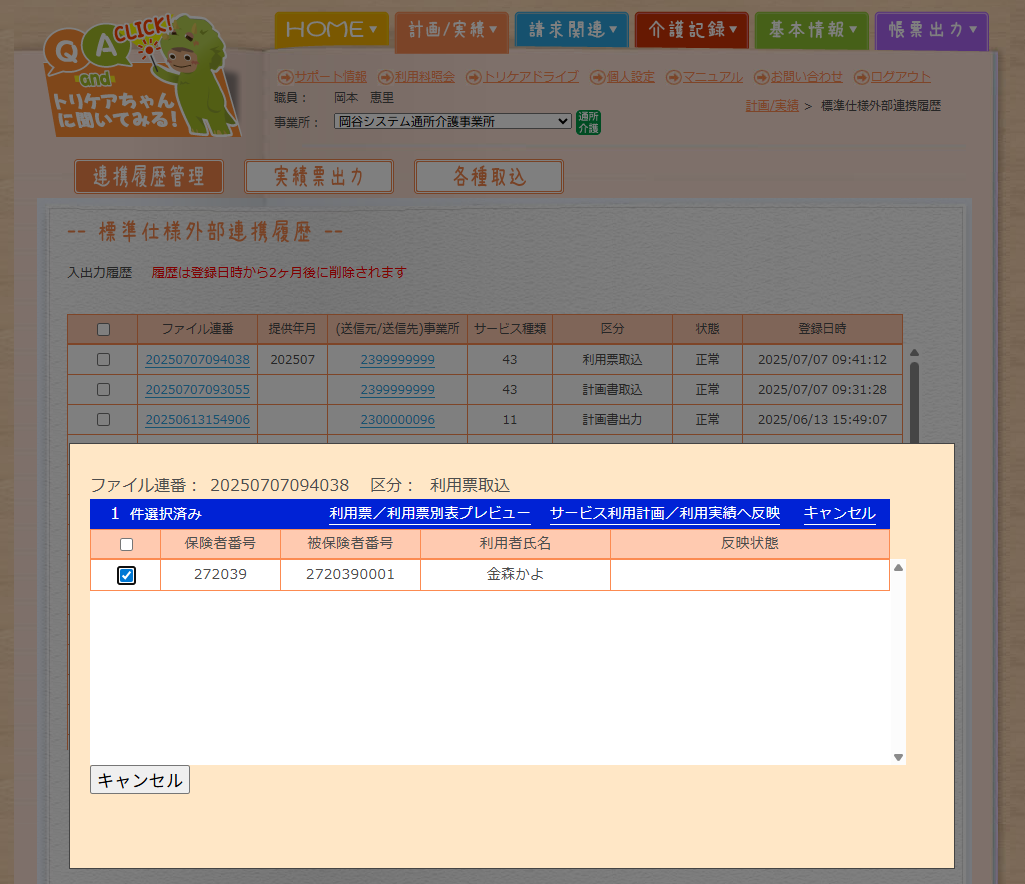Click the green 通所介護 badge icon
1025x884 pixels.
[588, 122]
